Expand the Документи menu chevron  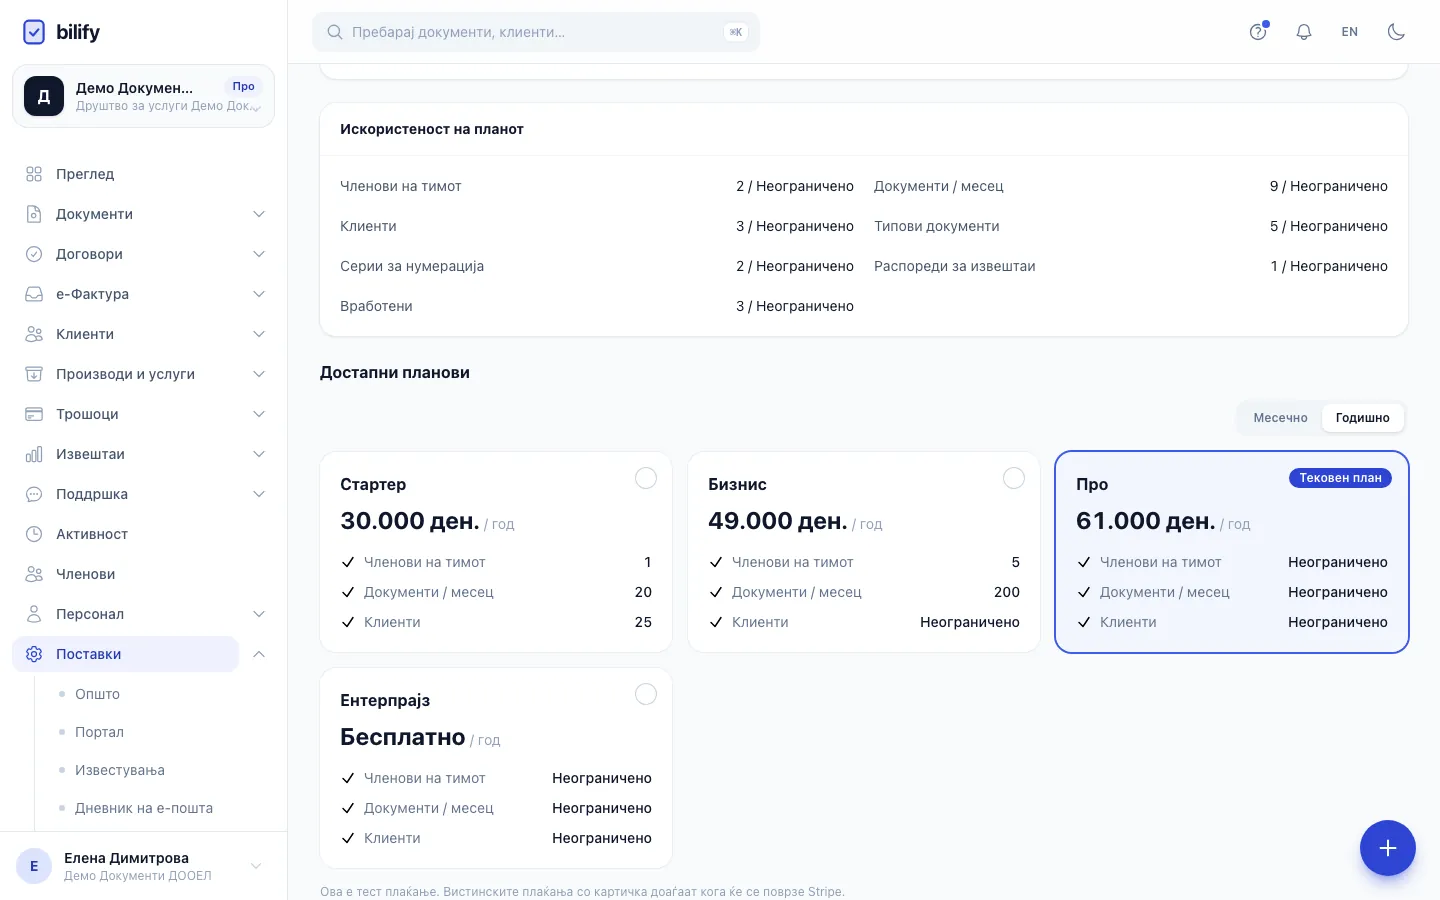(259, 214)
